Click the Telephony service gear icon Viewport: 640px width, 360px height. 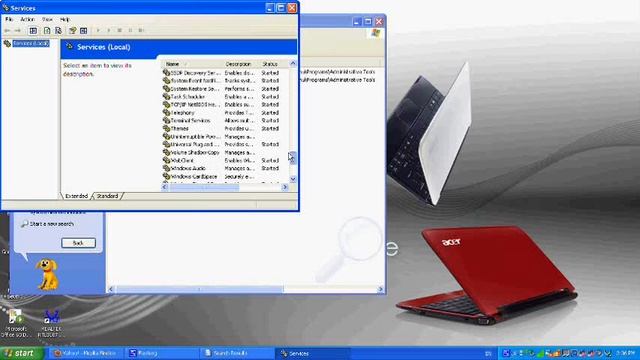click(167, 112)
